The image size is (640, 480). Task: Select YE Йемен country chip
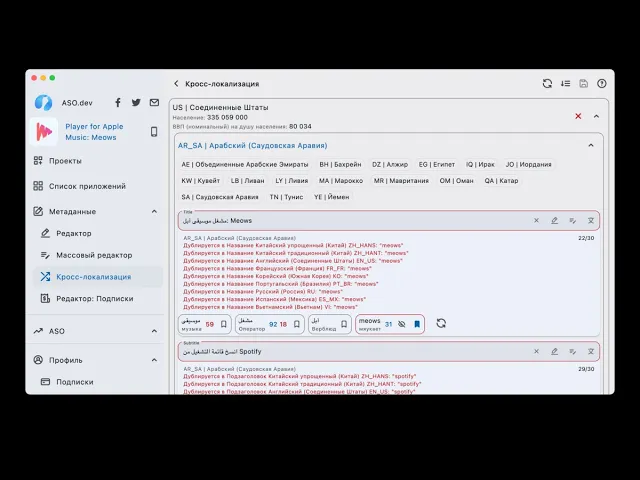[x=331, y=197]
